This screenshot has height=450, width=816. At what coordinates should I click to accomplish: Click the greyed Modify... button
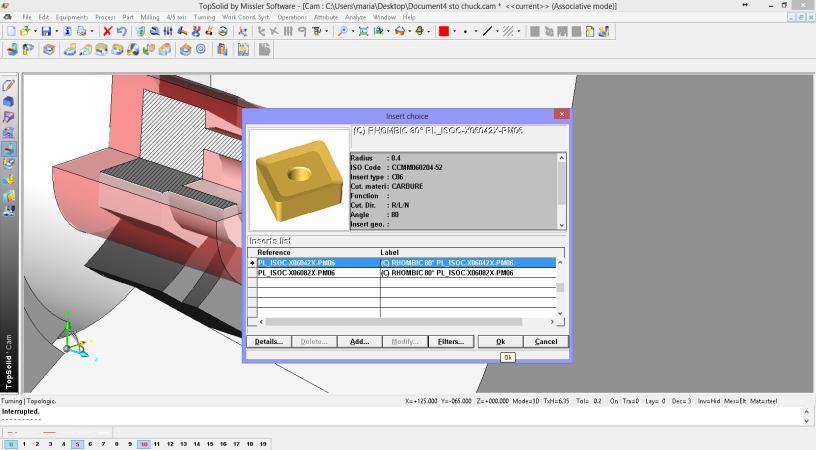[404, 341]
